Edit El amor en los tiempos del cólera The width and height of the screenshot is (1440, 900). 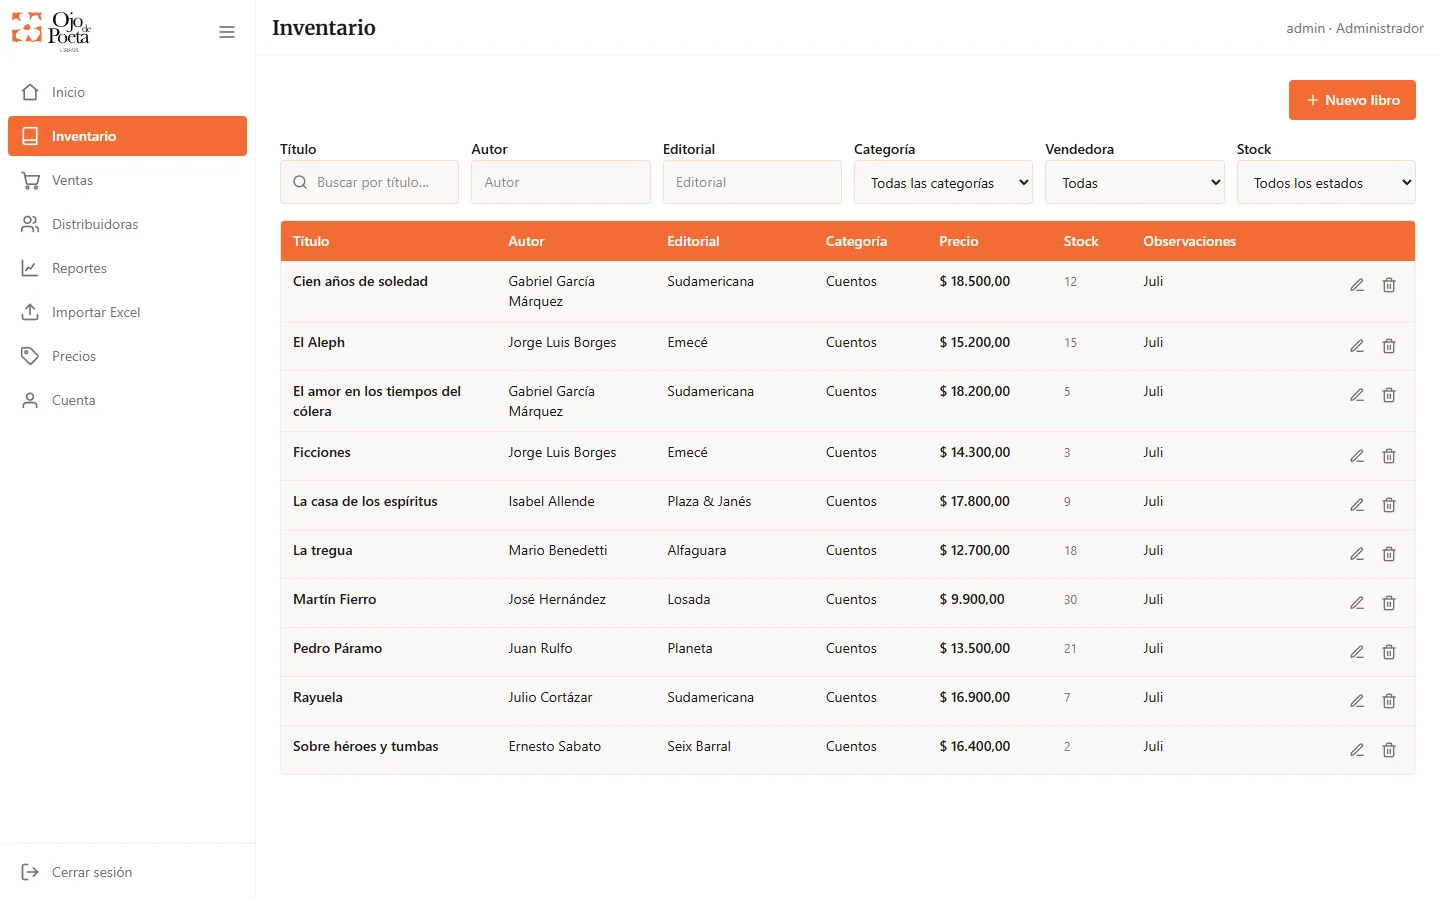point(1357,395)
